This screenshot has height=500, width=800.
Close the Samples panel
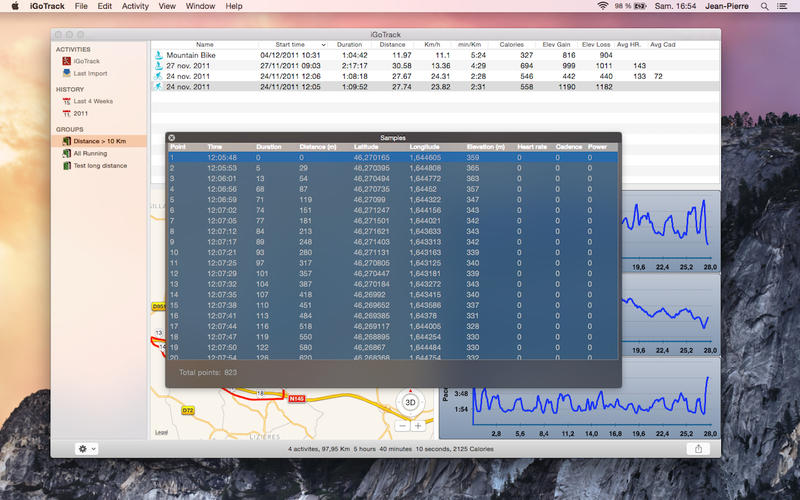[172, 138]
